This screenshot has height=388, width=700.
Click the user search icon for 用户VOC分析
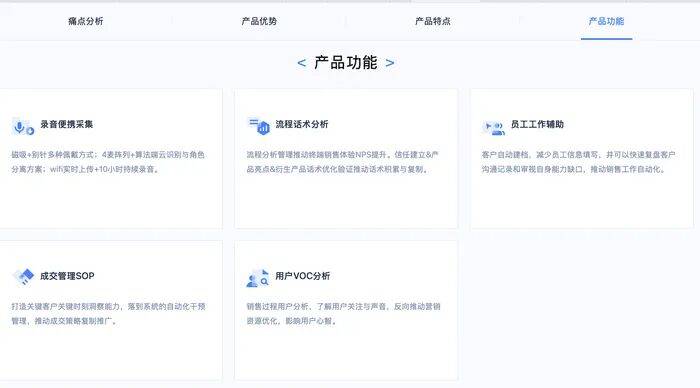(258, 278)
